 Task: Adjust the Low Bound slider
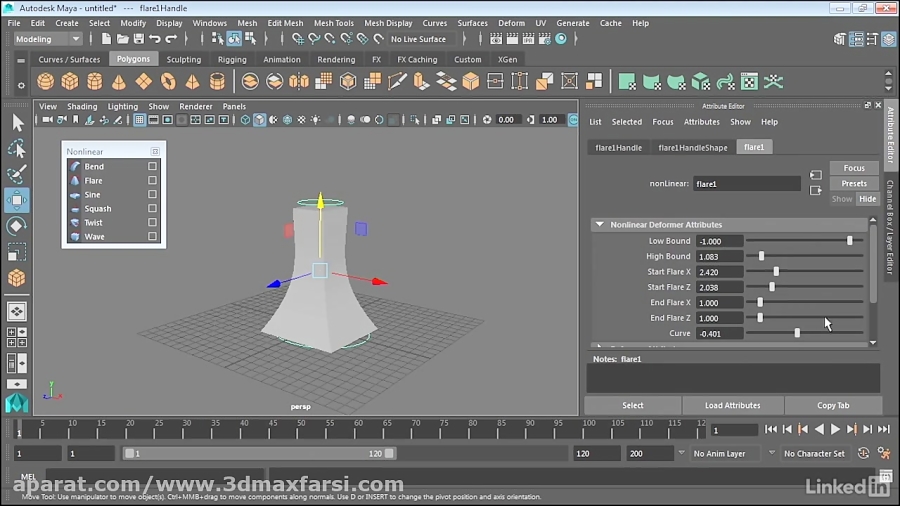pyautogui.click(x=849, y=241)
